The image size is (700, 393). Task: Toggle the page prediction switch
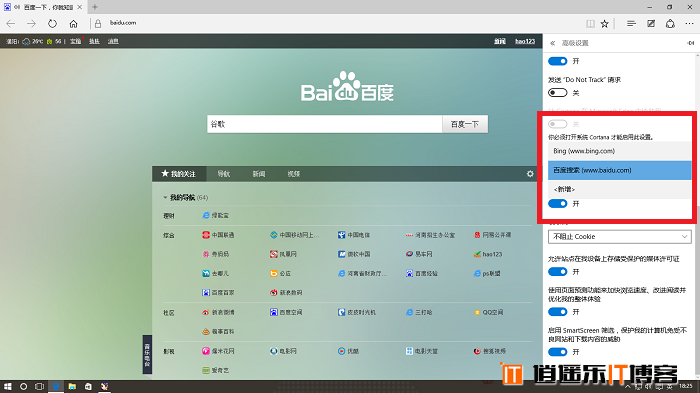tap(557, 312)
